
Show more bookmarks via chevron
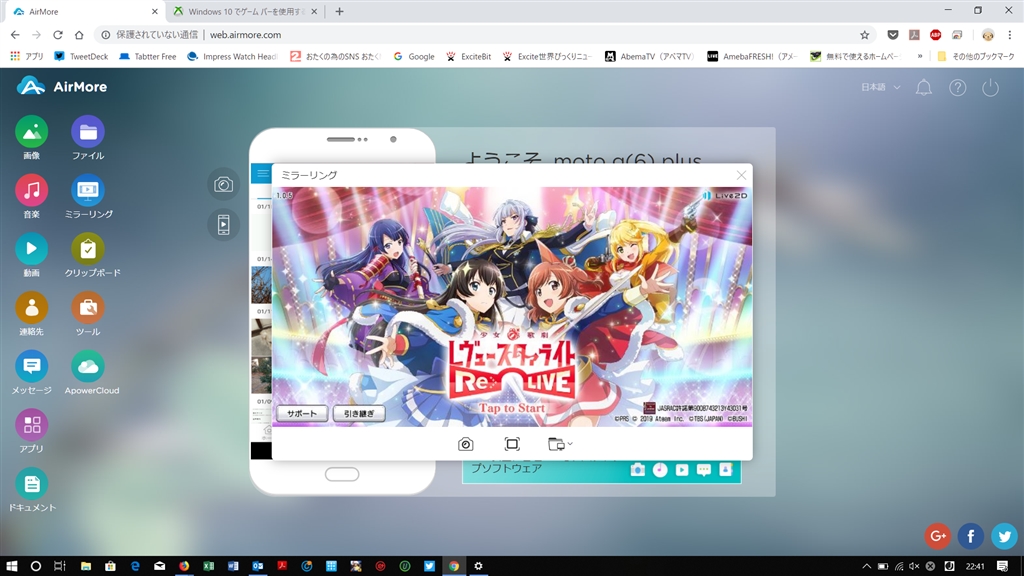(x=920, y=56)
